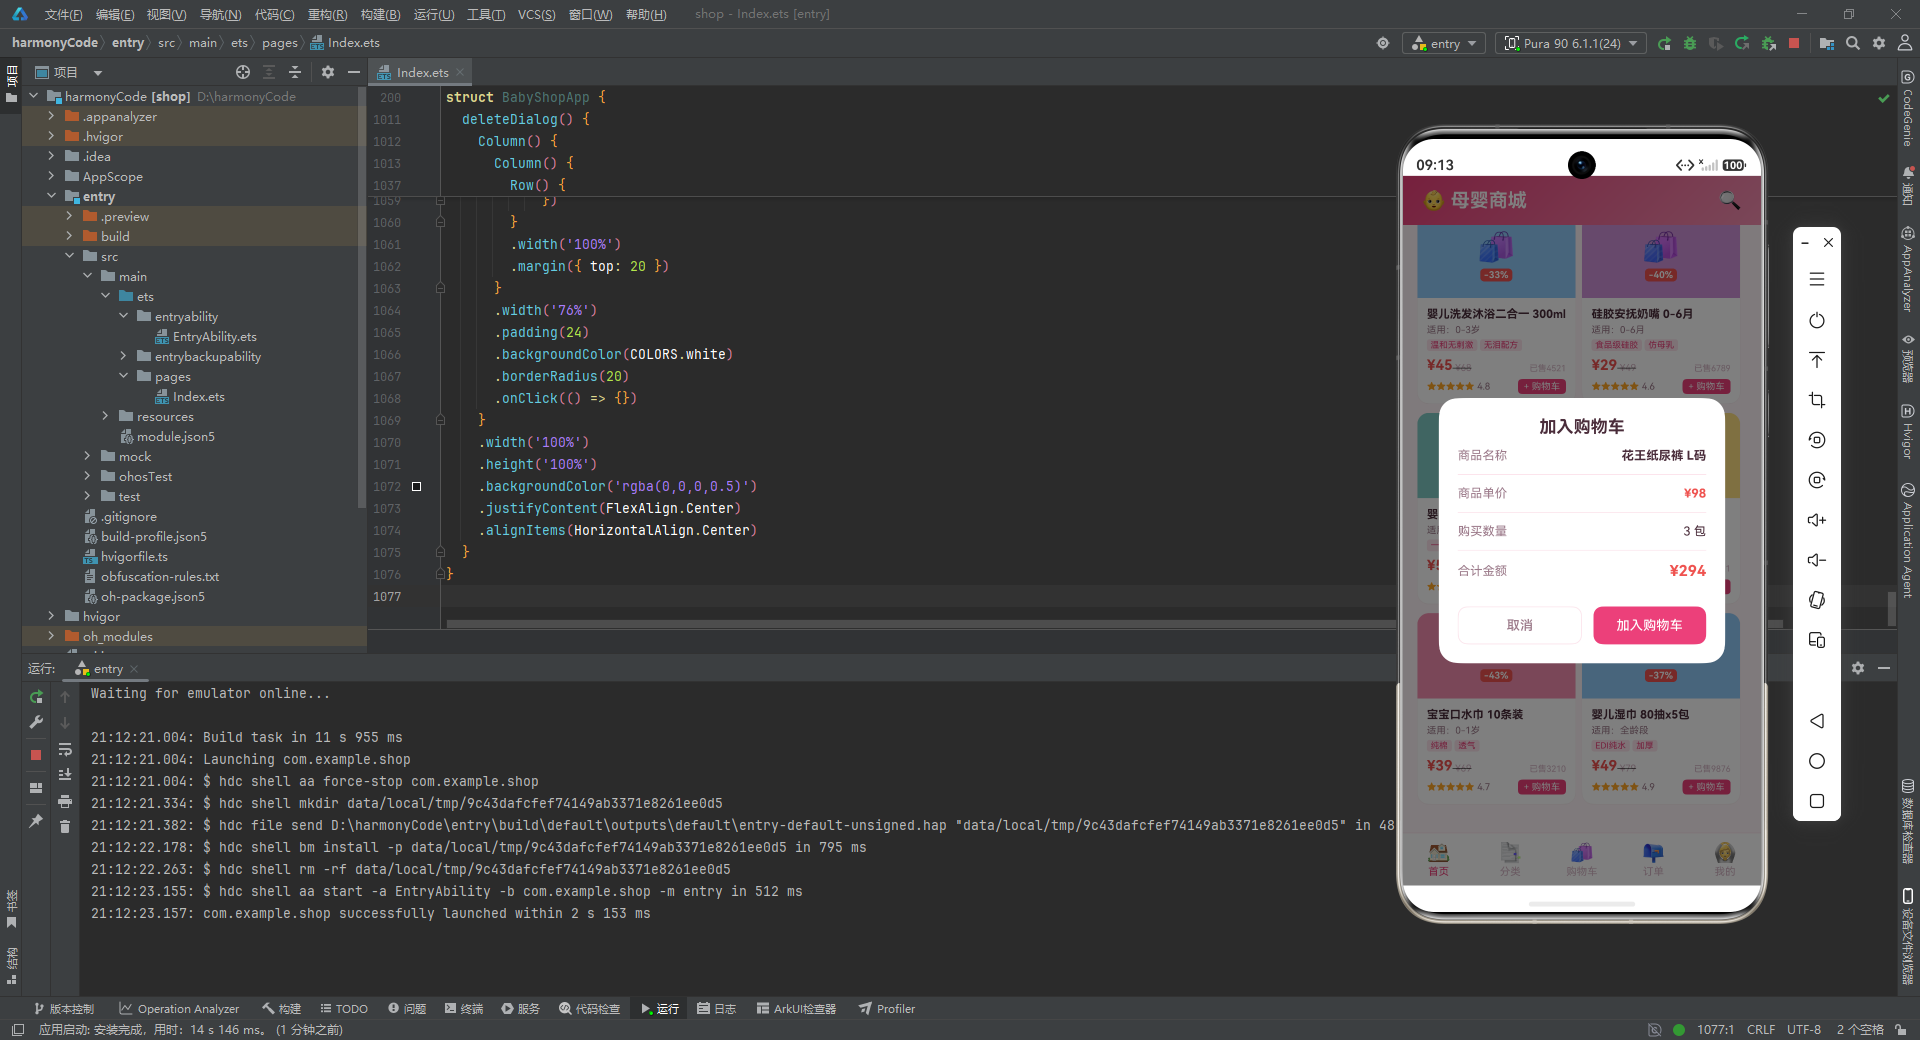Edit run configuration with the wrench icon
This screenshot has height=1040, width=1920.
[36, 722]
